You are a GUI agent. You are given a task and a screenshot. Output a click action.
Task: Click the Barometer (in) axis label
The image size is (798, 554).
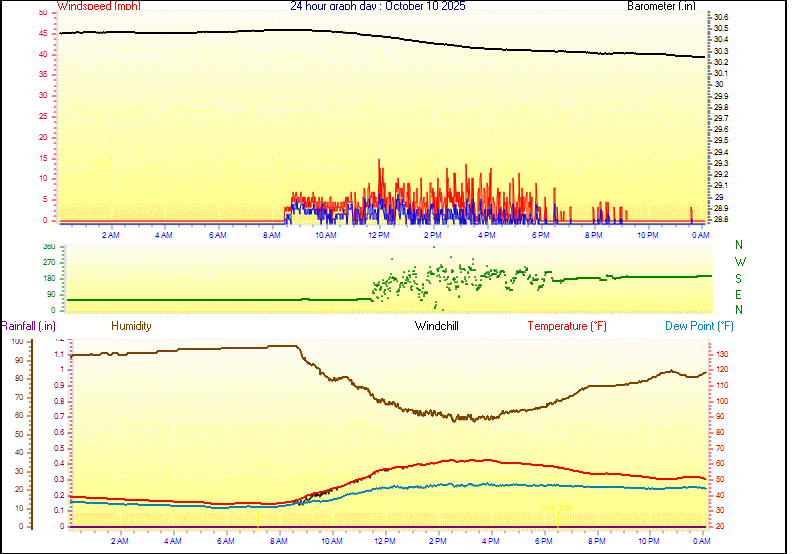coord(660,6)
